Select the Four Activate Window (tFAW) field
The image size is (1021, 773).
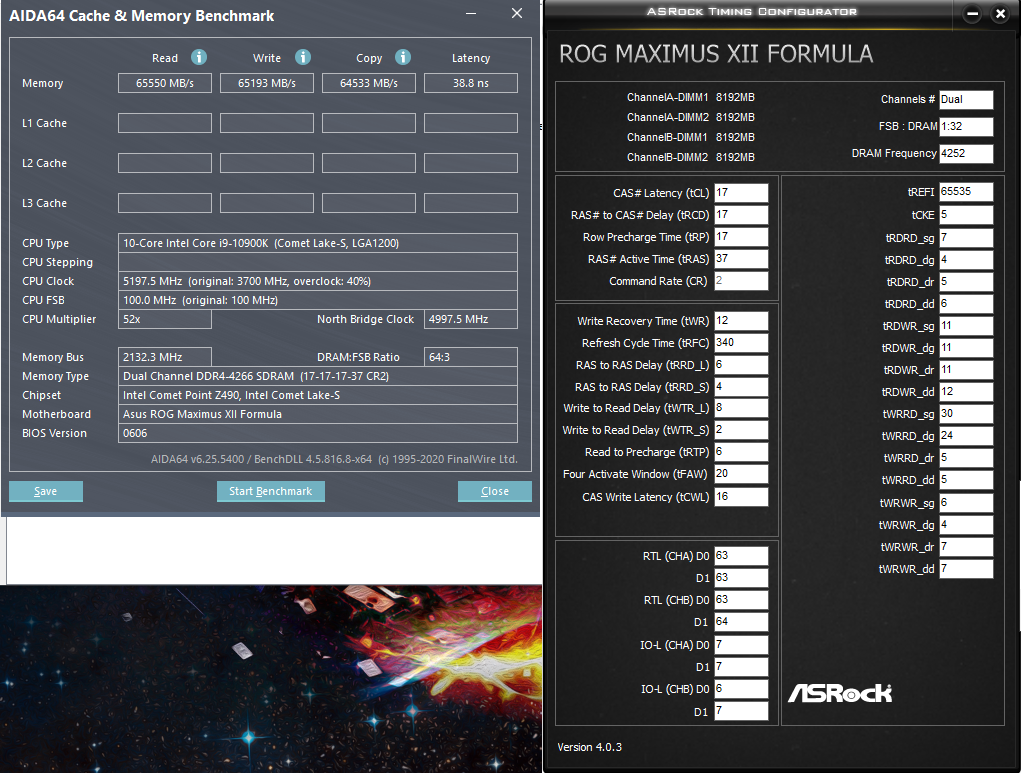pyautogui.click(x=741, y=474)
